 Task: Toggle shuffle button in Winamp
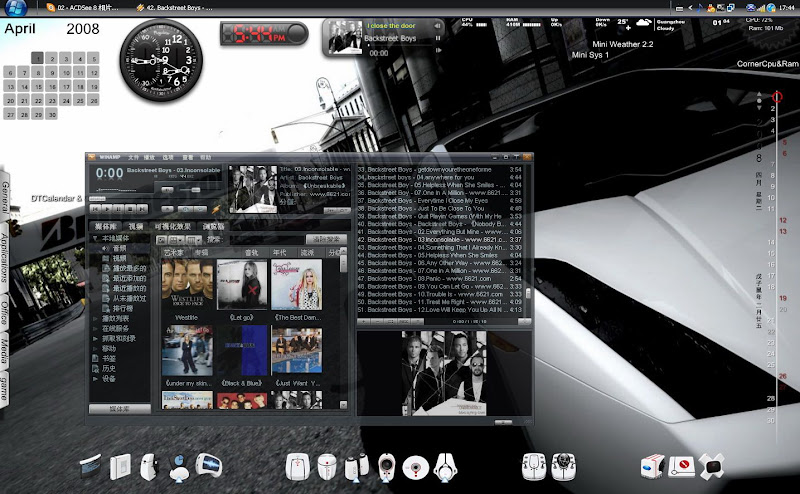pos(185,209)
